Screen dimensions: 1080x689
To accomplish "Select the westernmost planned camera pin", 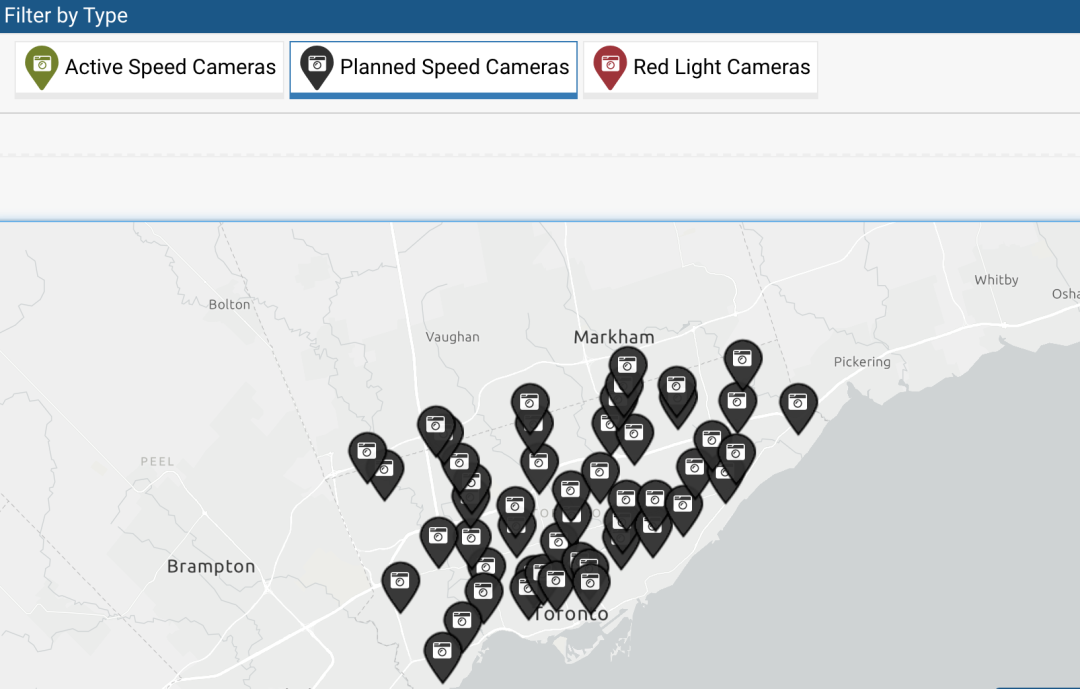I will 367,457.
